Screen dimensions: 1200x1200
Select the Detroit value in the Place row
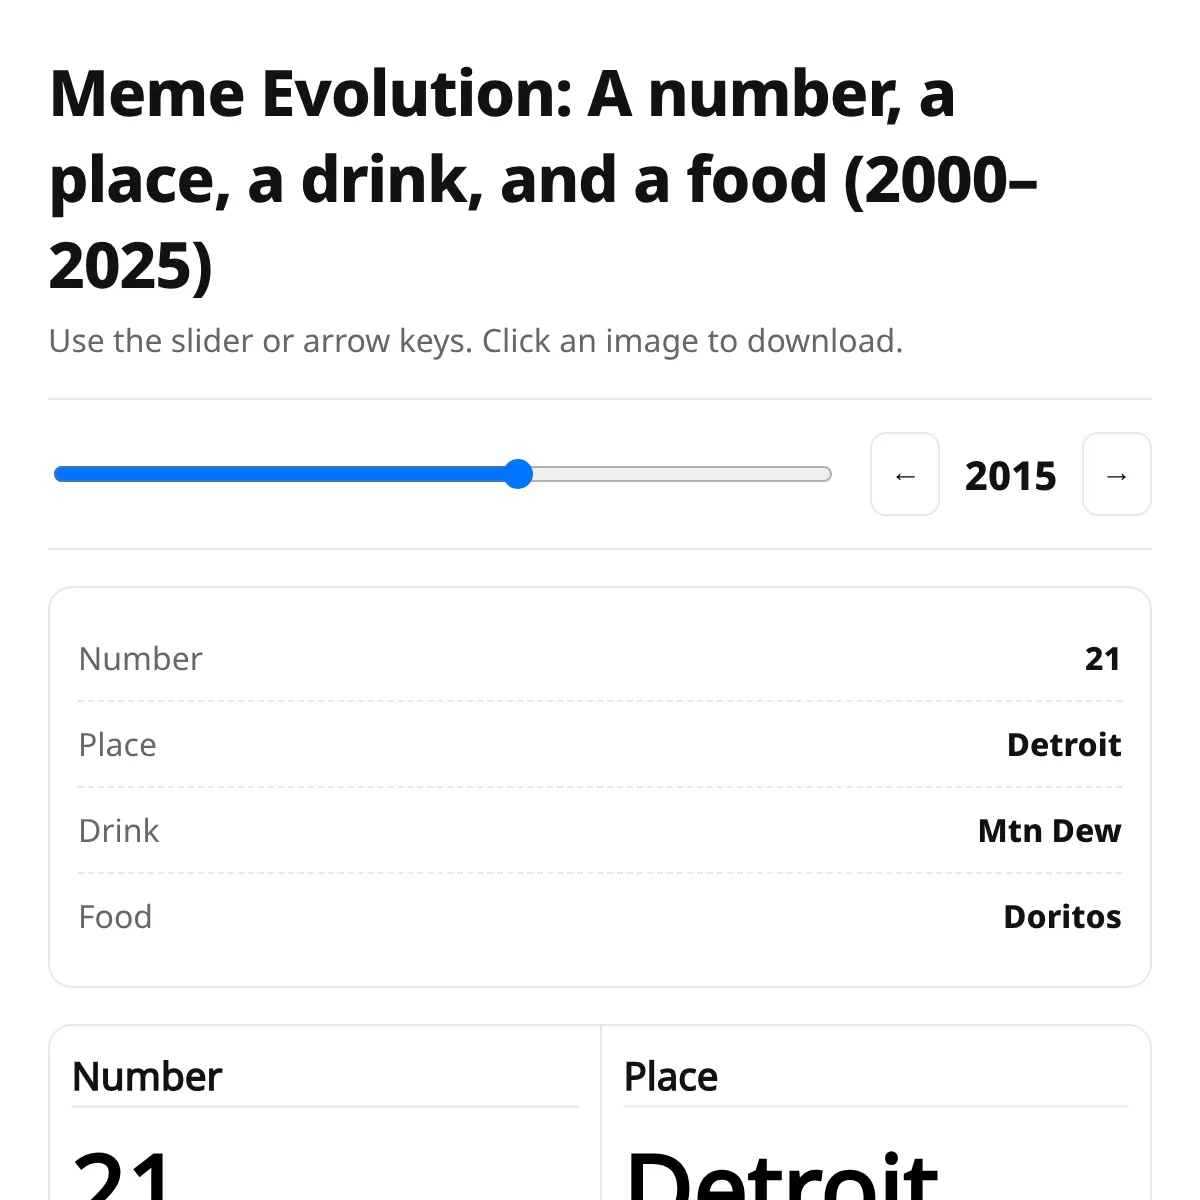click(1064, 745)
